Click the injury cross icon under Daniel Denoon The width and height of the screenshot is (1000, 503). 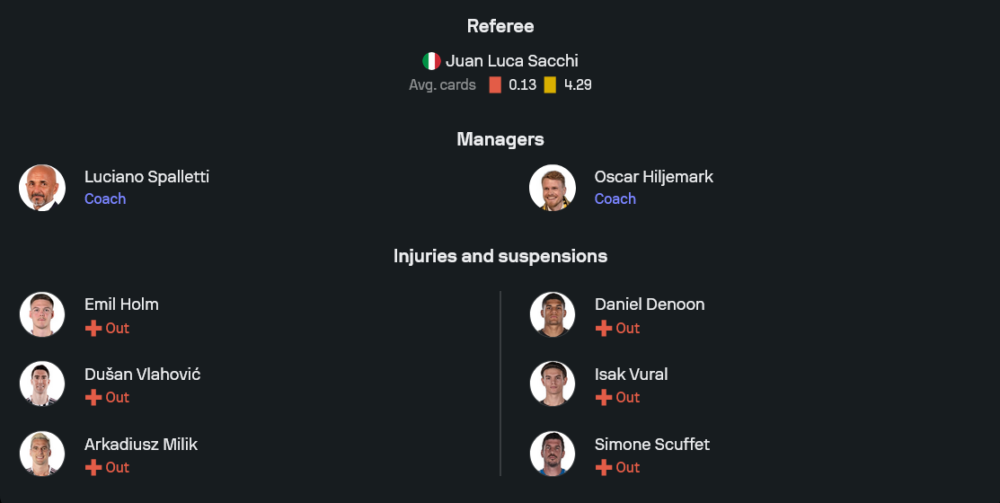click(x=603, y=328)
